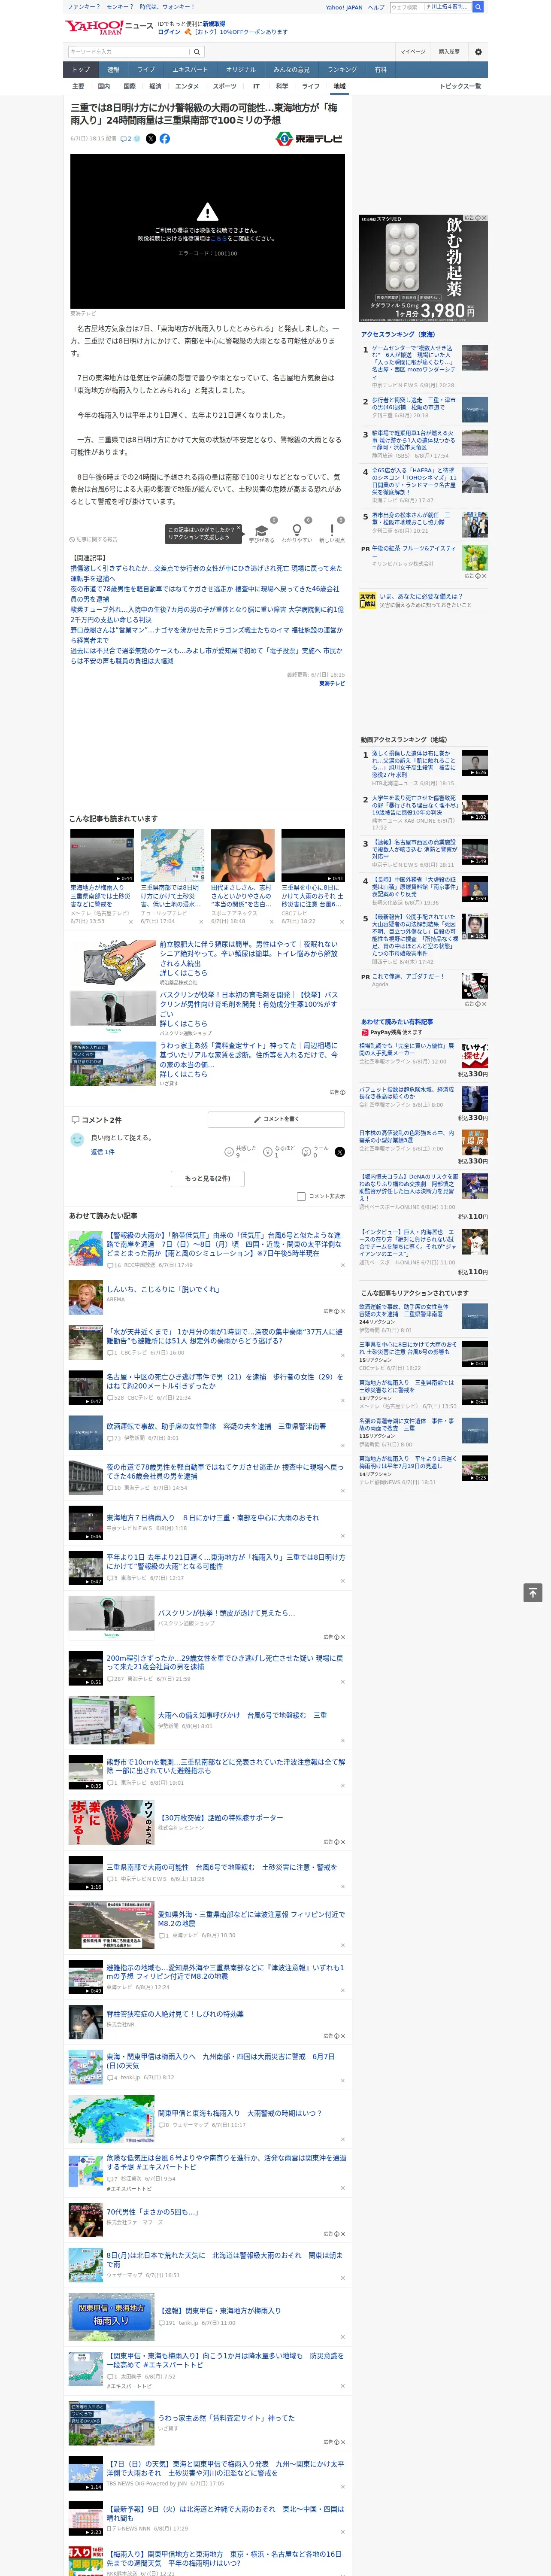The height and width of the screenshot is (2576, 551).
Task: Click the 共感した smiley reaction
Action: (x=229, y=1152)
